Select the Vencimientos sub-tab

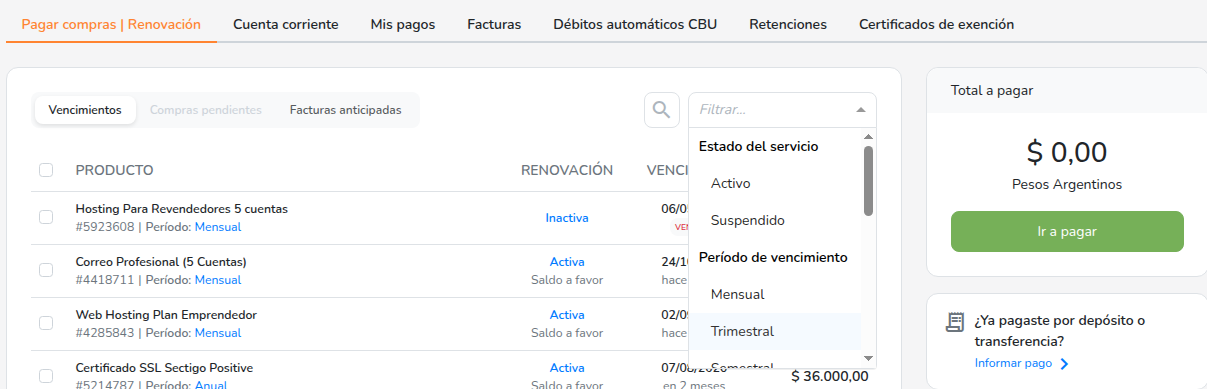(85, 110)
